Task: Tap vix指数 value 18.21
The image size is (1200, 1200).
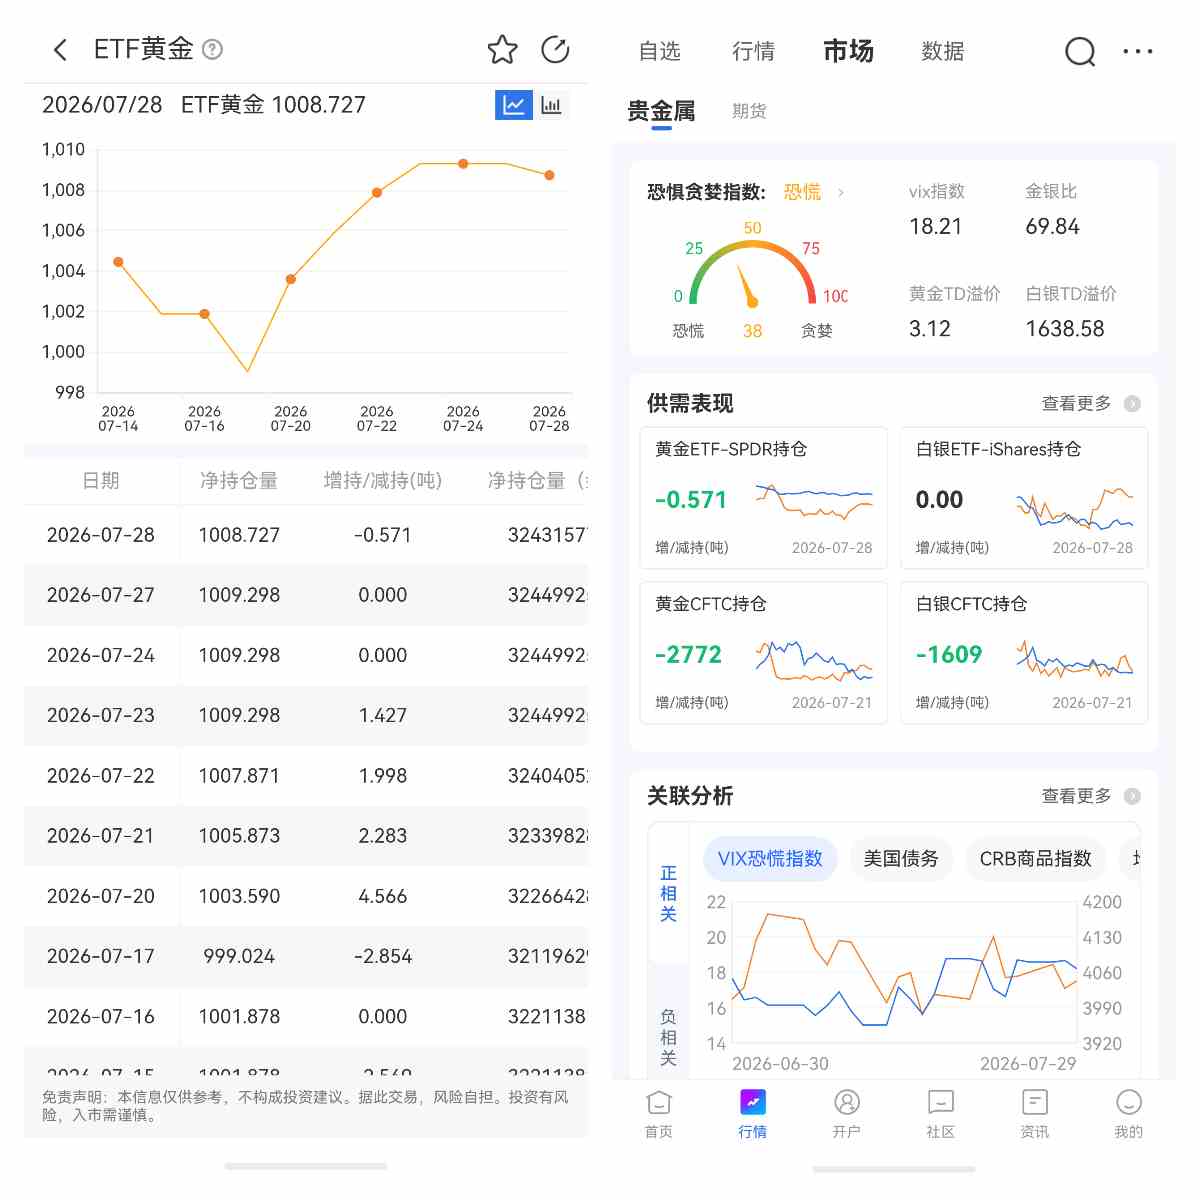Action: tap(935, 227)
